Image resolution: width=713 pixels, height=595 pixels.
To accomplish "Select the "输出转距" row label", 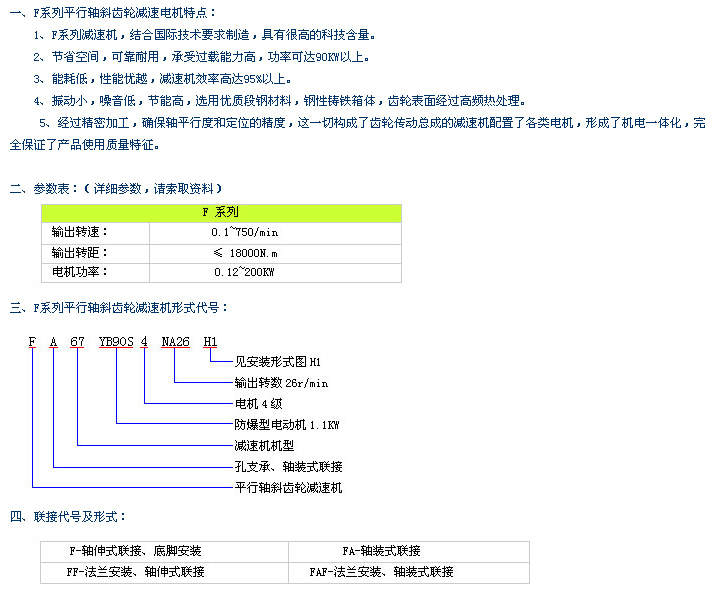I will pos(81,252).
